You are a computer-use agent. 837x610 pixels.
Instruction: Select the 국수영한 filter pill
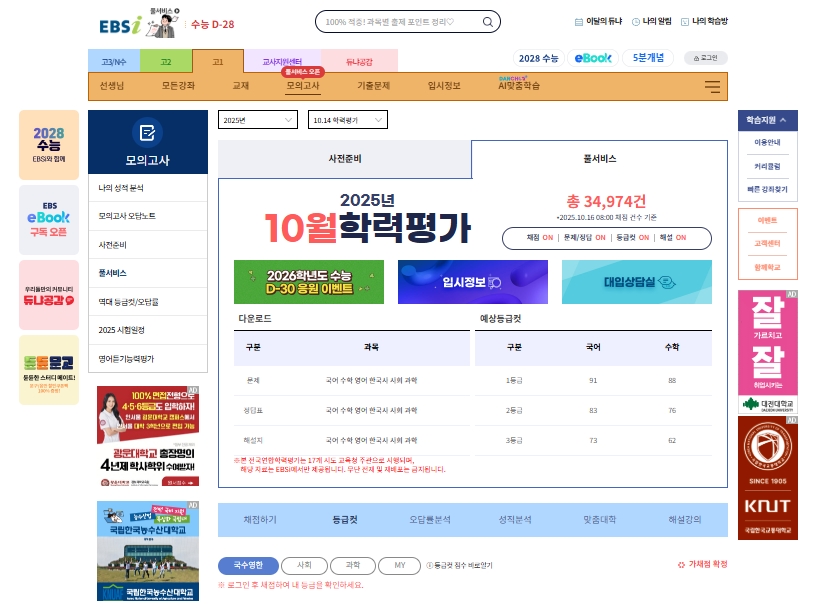[248, 566]
